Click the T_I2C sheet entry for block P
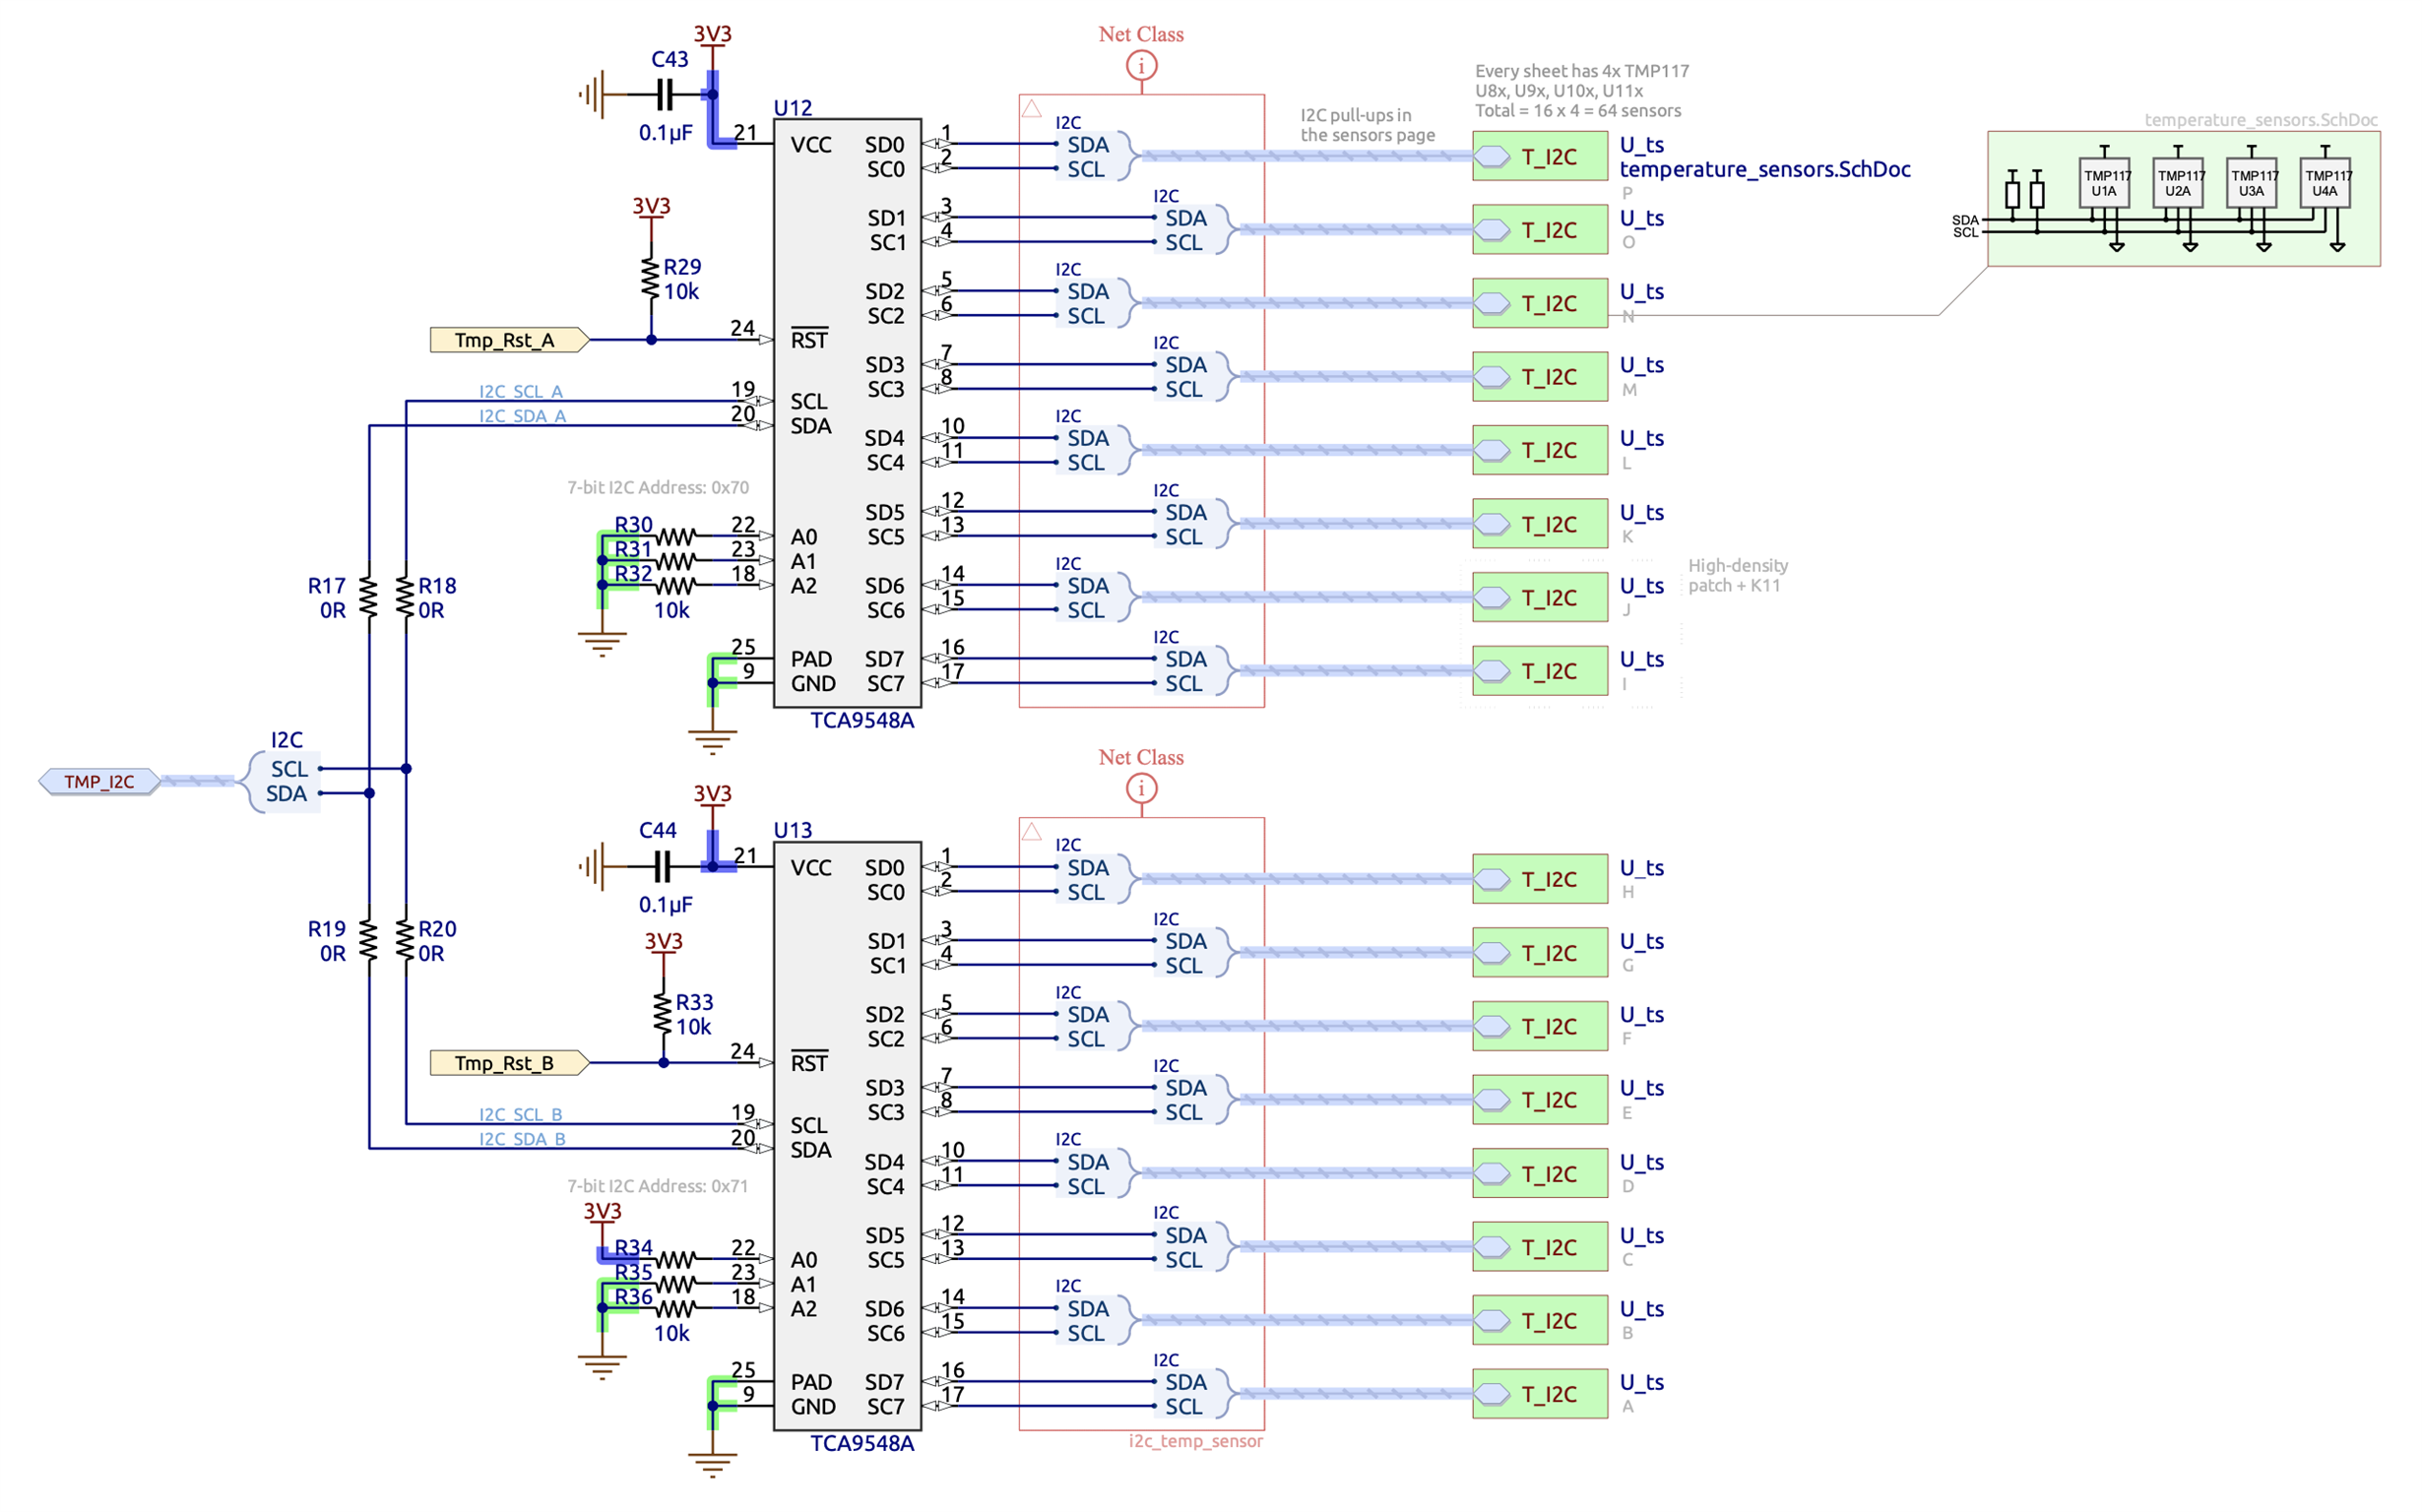 [1540, 157]
